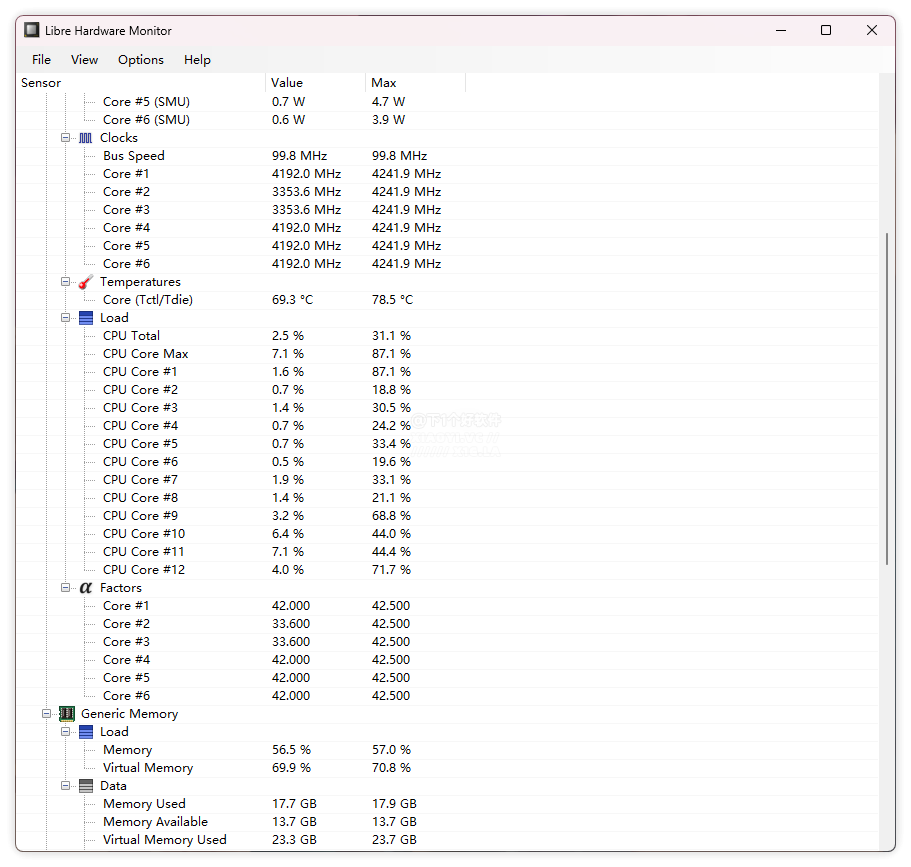
Task: Click the 6.4 % CPU Core #10 value
Action: tap(288, 534)
